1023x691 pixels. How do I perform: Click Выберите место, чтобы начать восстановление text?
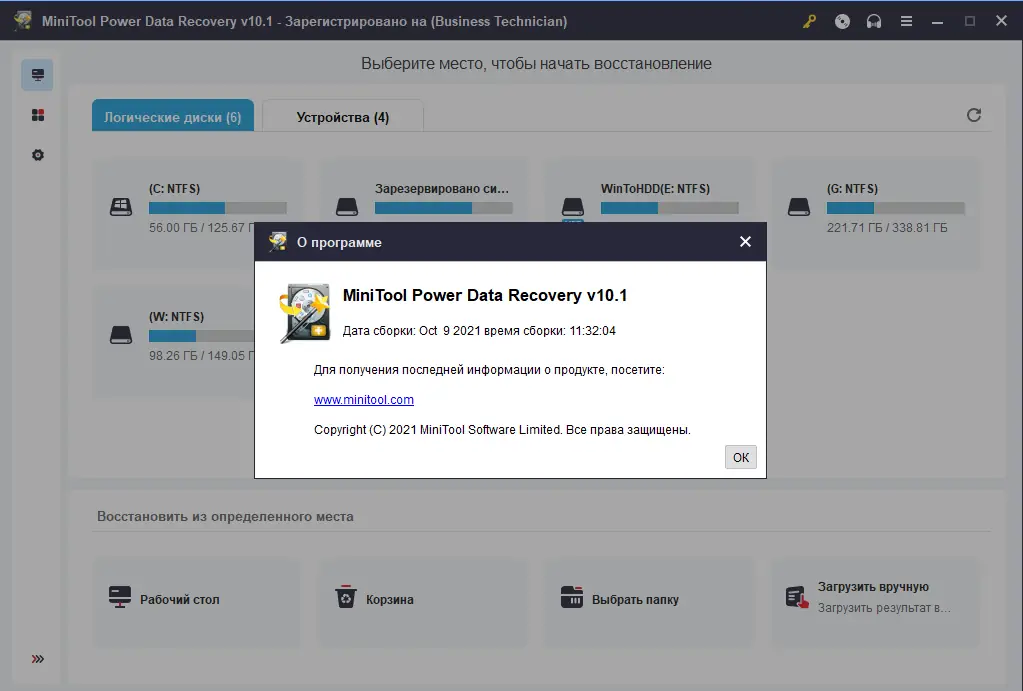click(536, 64)
